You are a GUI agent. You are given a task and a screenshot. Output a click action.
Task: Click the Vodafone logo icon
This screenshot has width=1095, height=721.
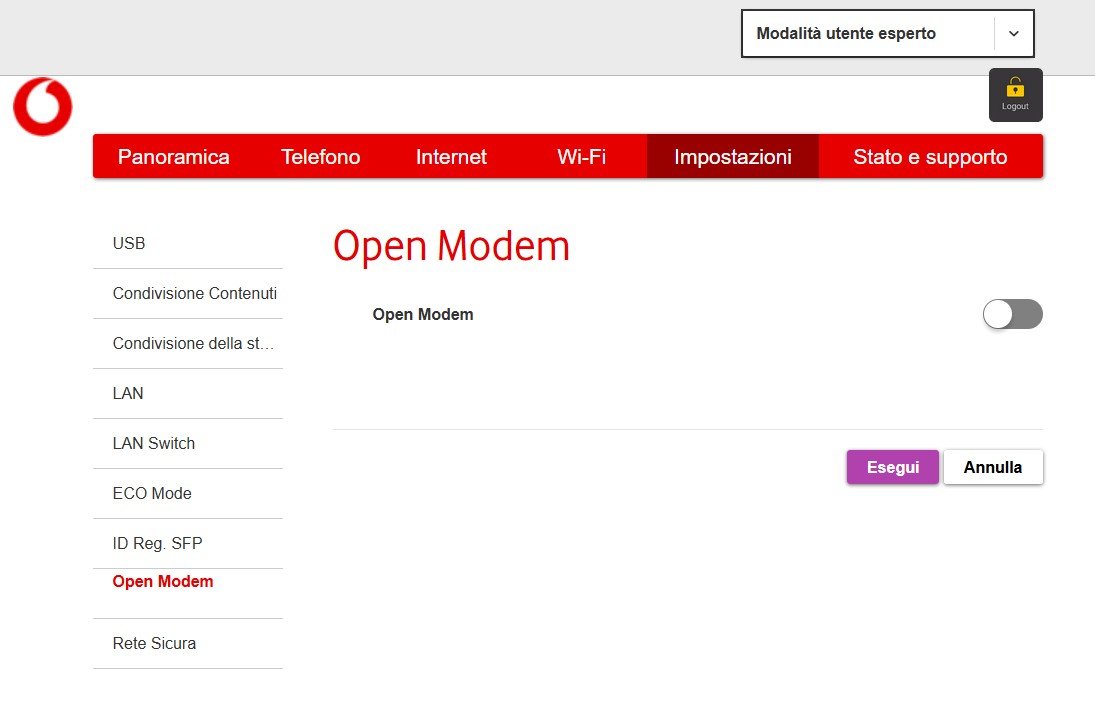coord(43,106)
